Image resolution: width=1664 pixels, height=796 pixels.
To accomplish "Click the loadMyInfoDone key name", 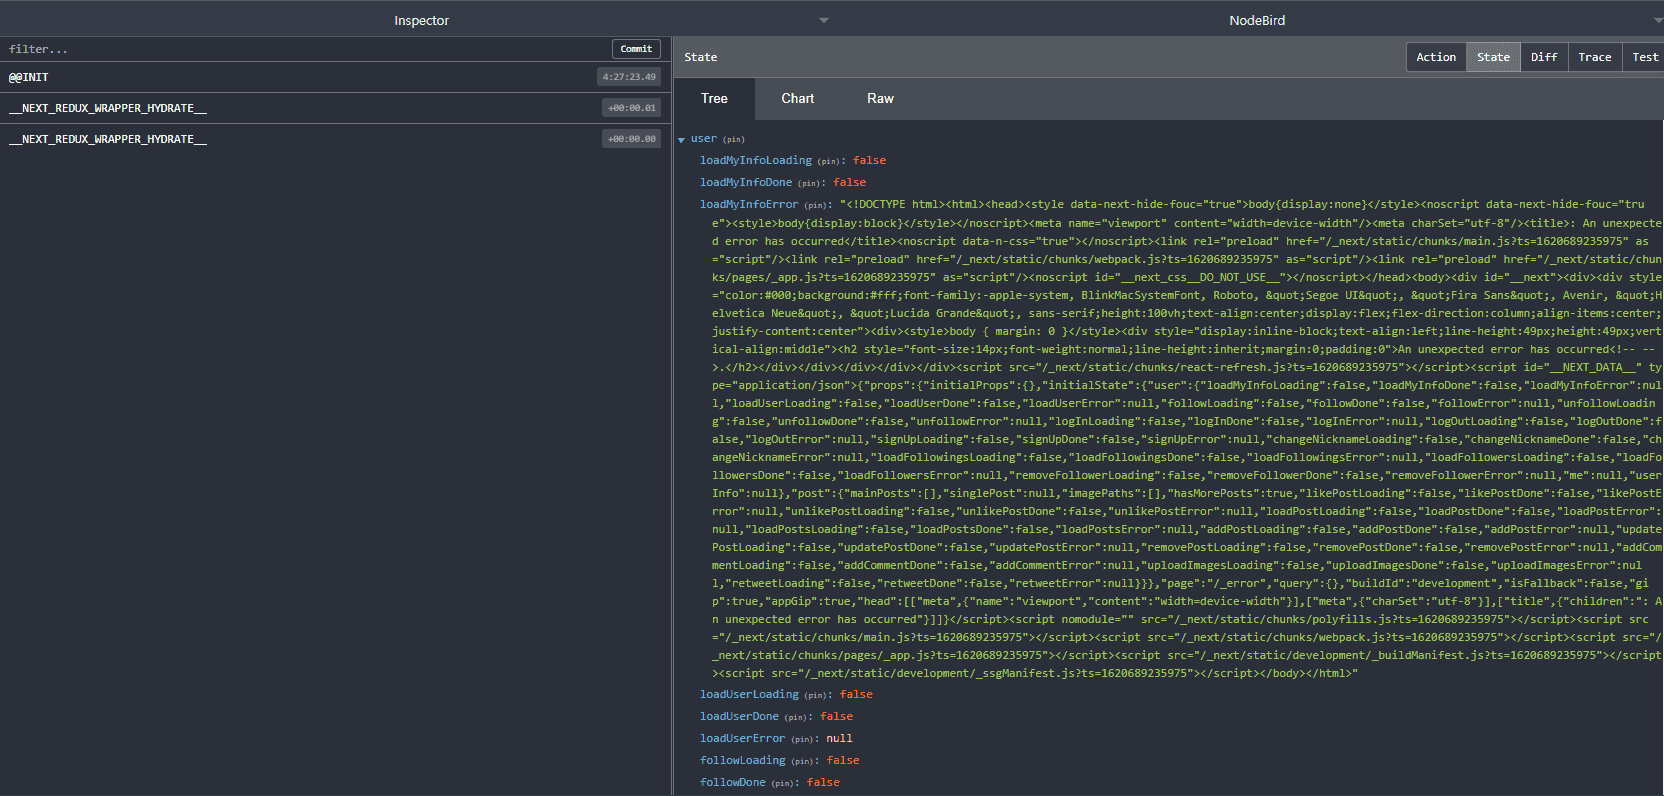I will click(746, 182).
